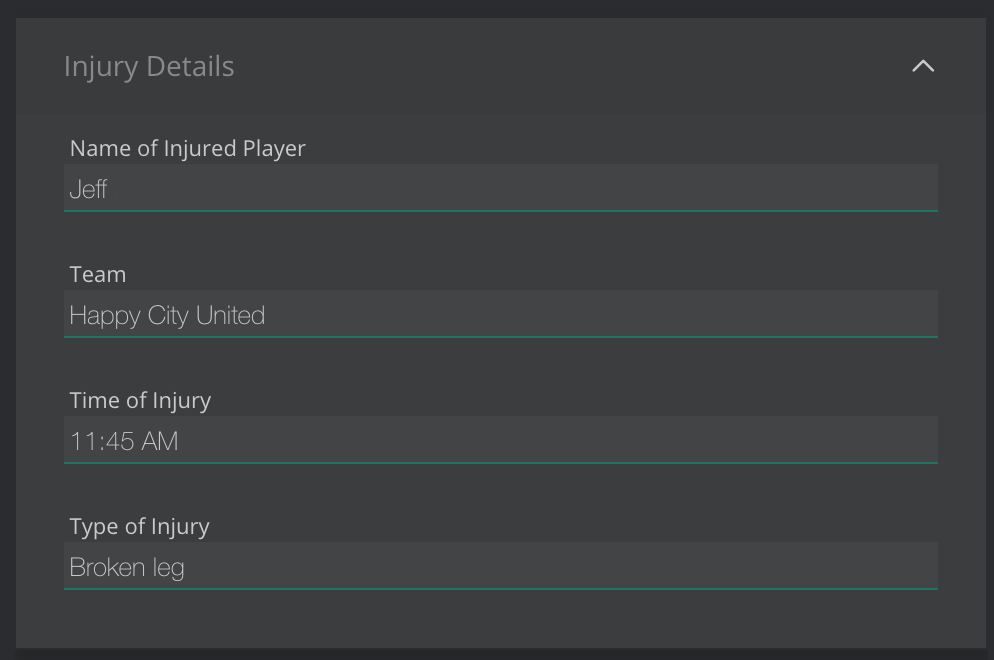
Task: Place cursor on the 'Jeff' text
Action: point(88,189)
